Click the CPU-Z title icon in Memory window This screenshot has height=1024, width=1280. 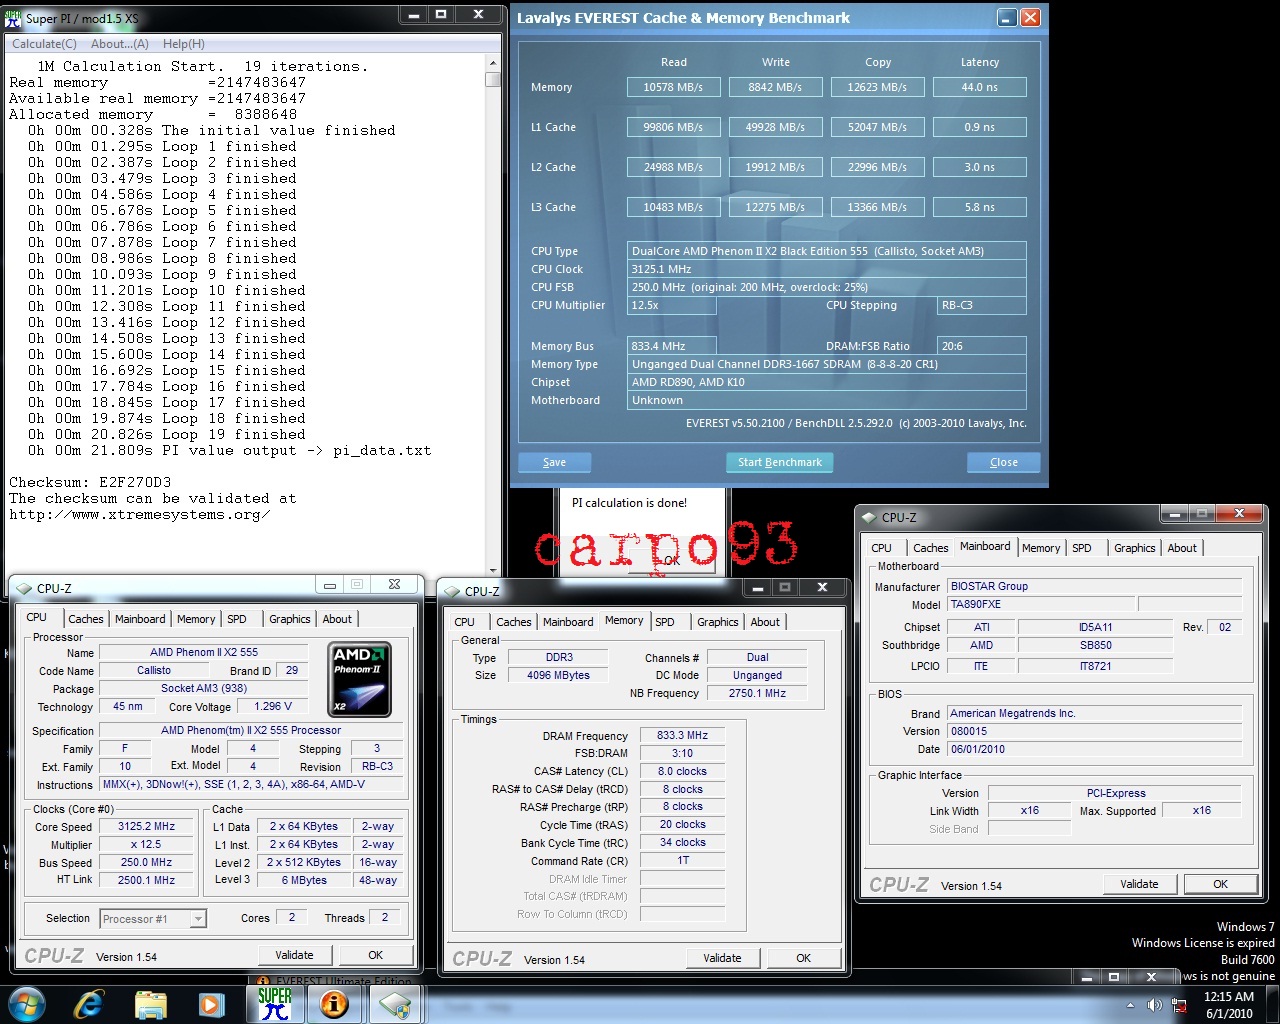(452, 591)
